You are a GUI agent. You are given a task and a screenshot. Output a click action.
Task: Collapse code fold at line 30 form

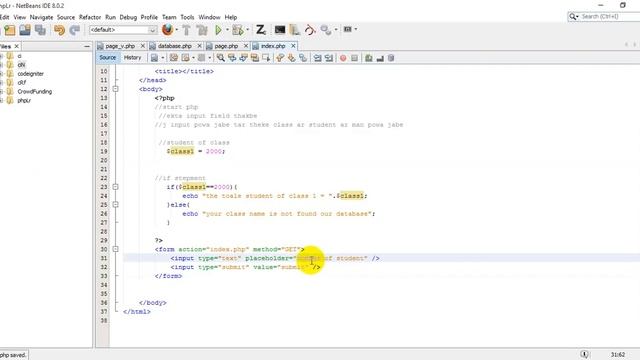[x=116, y=249]
